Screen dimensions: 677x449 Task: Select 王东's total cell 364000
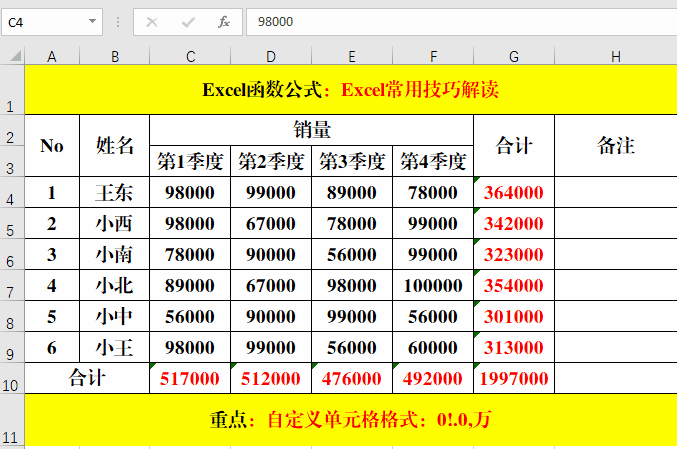click(514, 192)
